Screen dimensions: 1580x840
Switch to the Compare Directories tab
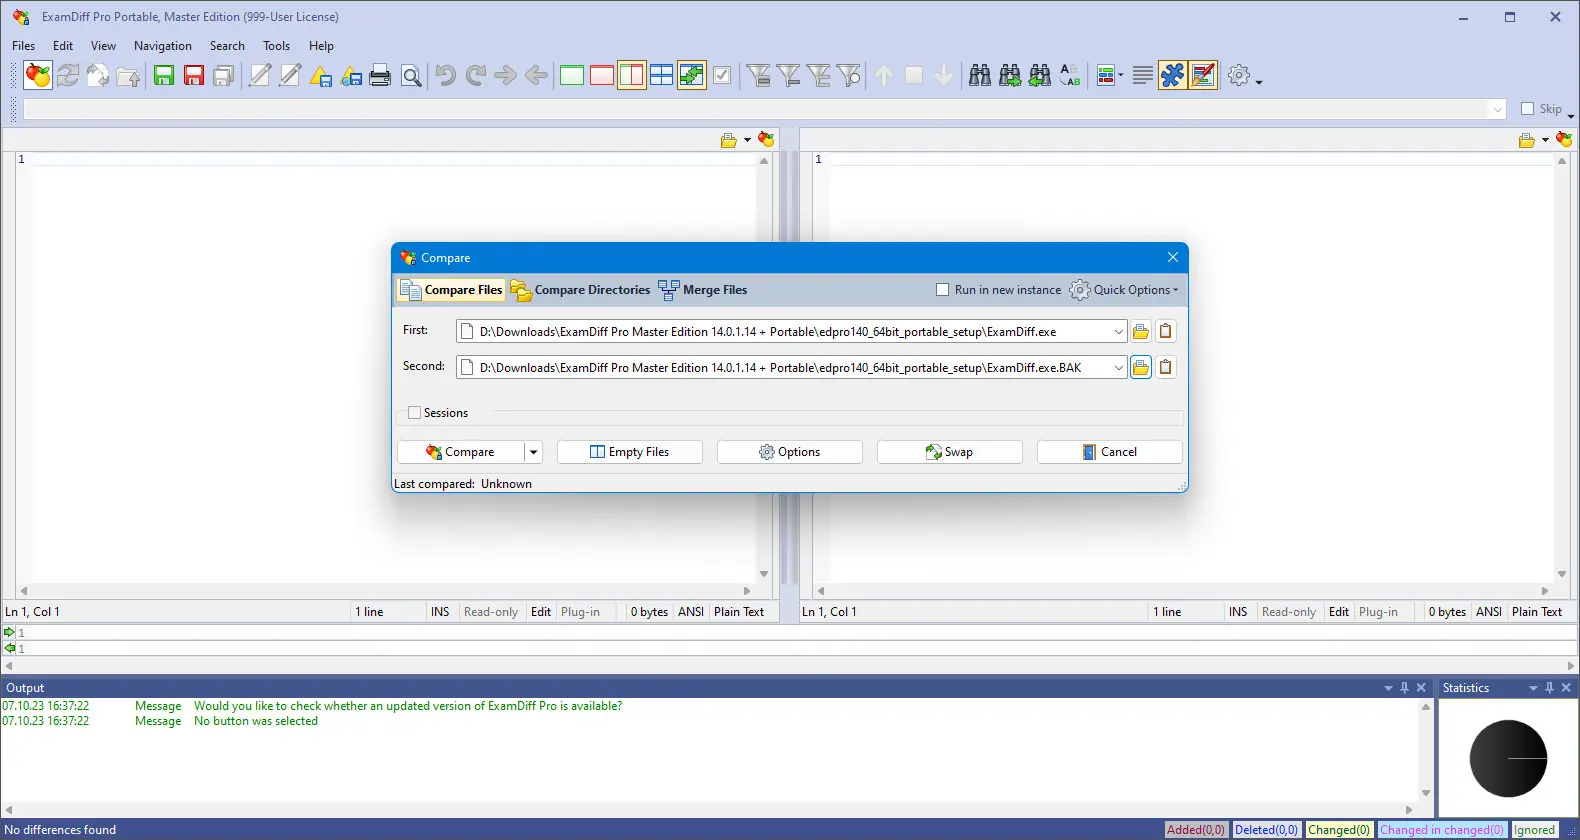[x=580, y=290]
